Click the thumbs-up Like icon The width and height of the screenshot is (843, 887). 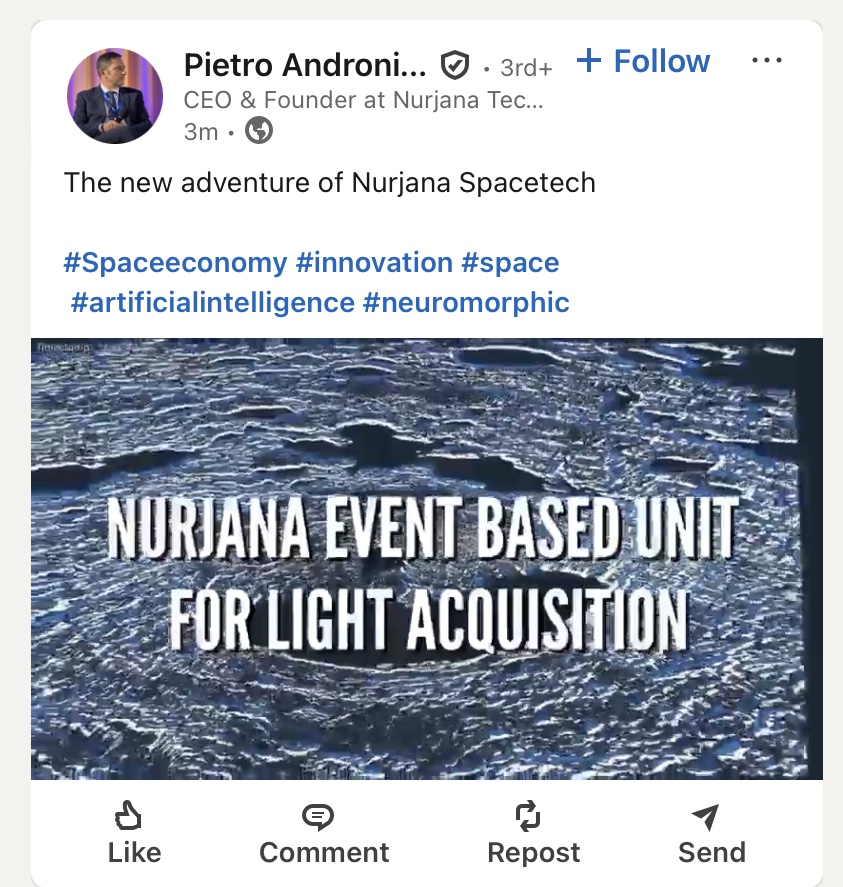(128, 817)
